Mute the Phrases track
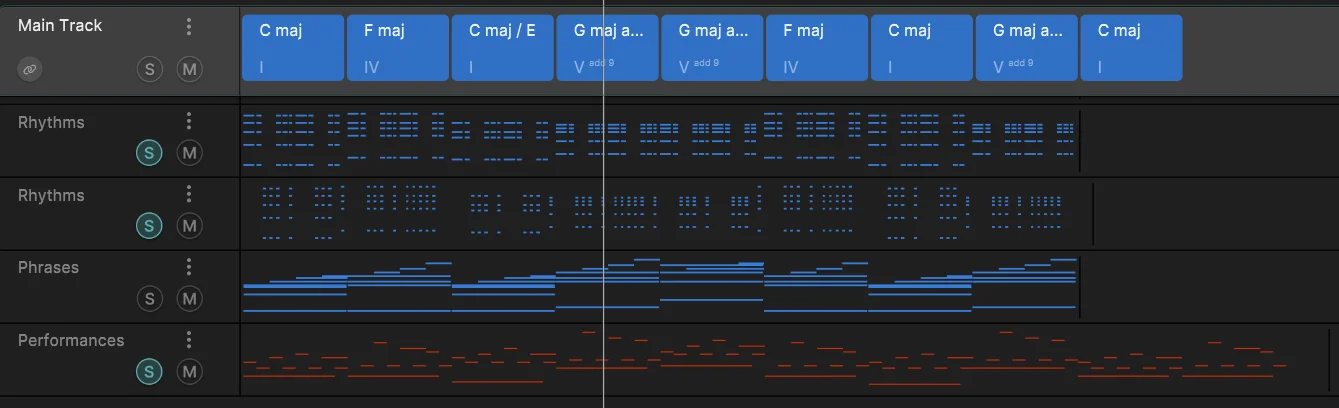This screenshot has height=408, width=1339. [189, 299]
